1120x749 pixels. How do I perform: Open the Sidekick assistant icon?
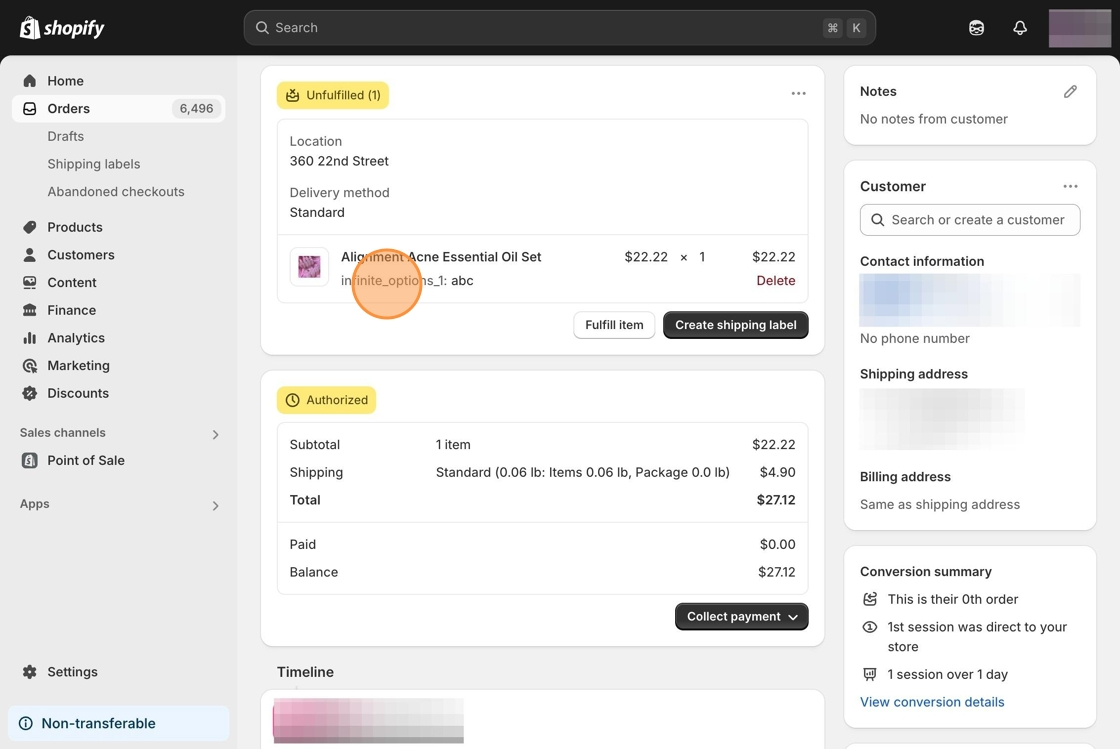tap(976, 28)
